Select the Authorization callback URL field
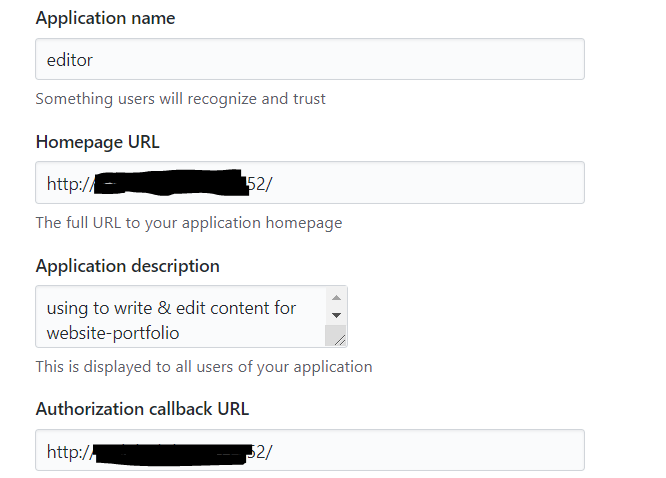The height and width of the screenshot is (478, 666). 310,450
